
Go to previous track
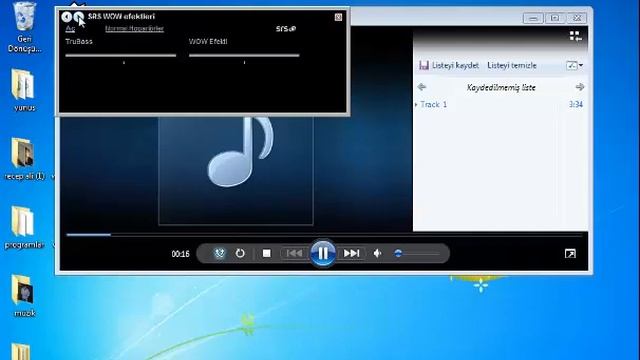[294, 253]
